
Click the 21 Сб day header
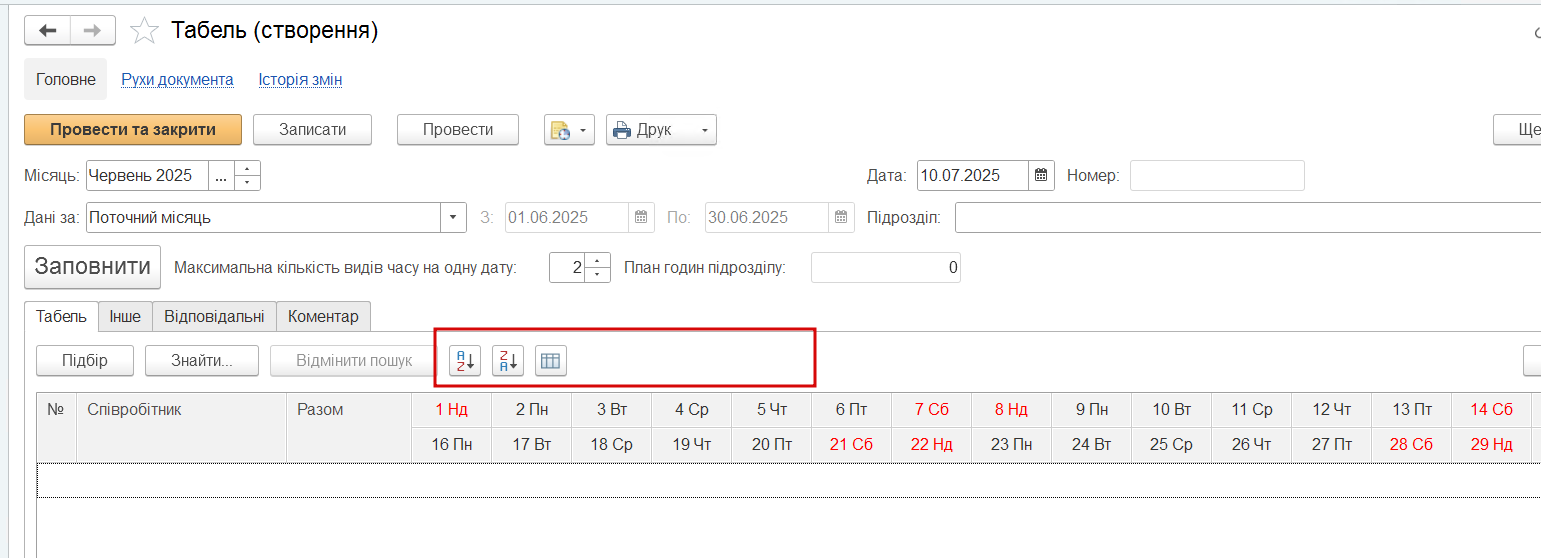[852, 445]
